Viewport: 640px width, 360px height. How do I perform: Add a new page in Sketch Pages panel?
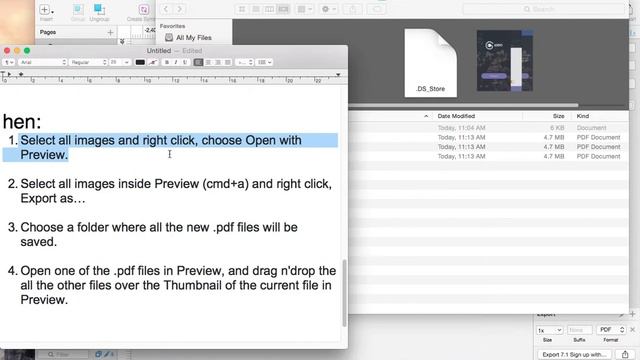pos(110,32)
